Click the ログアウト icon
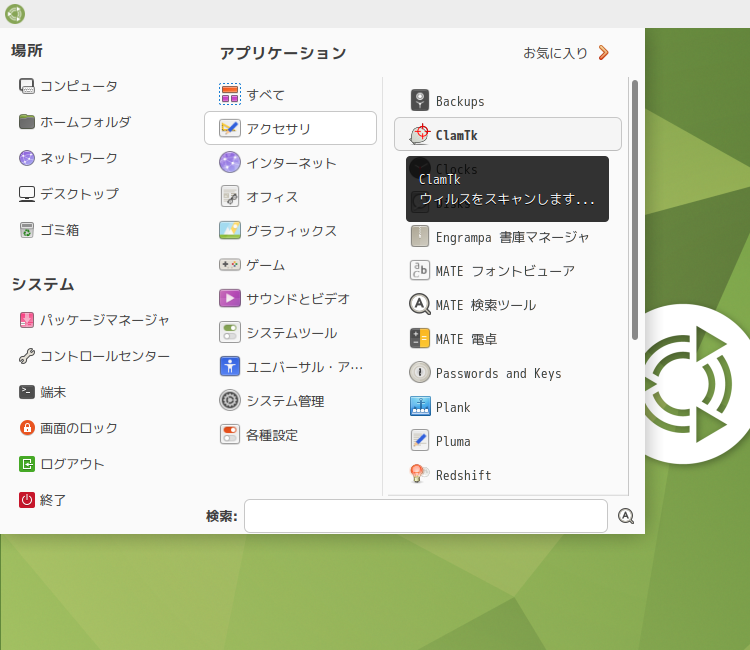750x650 pixels. 27,464
